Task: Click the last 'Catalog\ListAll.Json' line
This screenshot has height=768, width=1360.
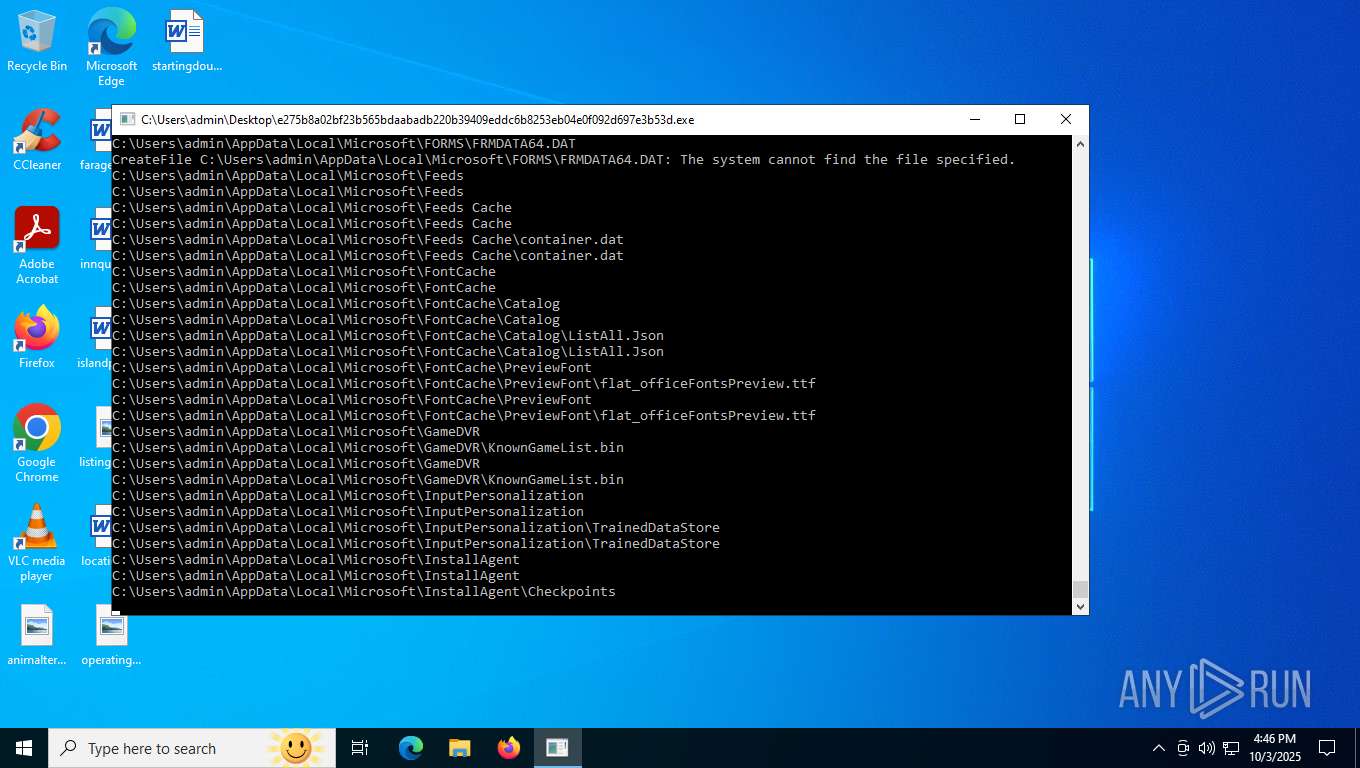Action: coord(388,352)
